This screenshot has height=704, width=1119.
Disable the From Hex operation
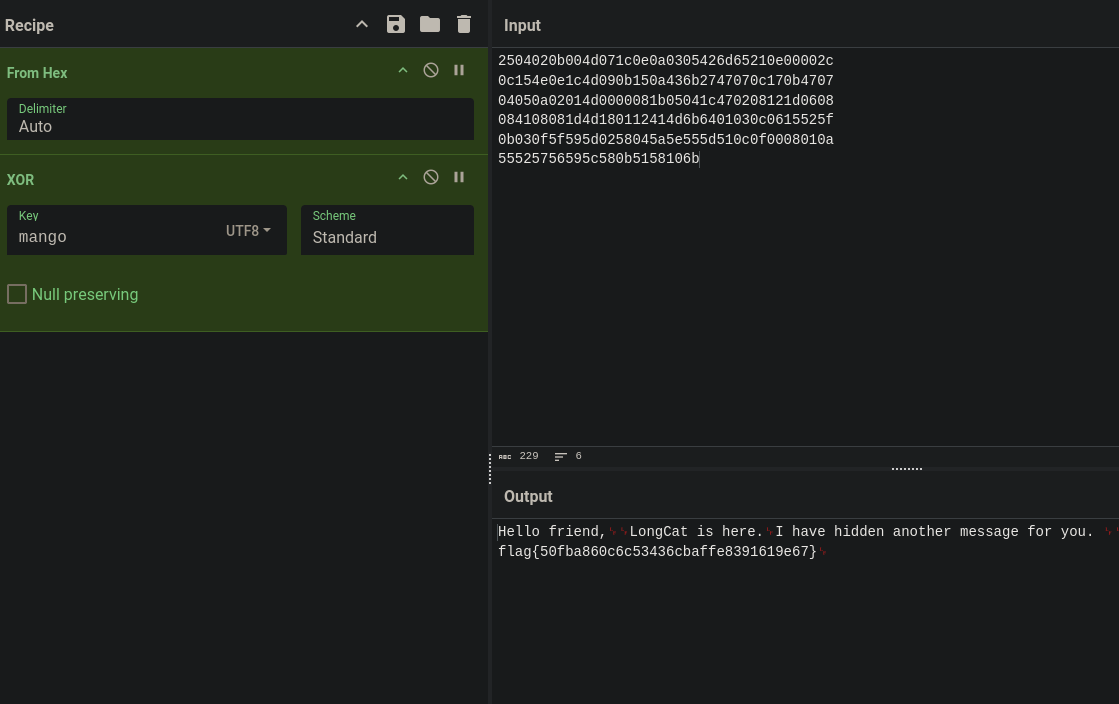tap(430, 70)
